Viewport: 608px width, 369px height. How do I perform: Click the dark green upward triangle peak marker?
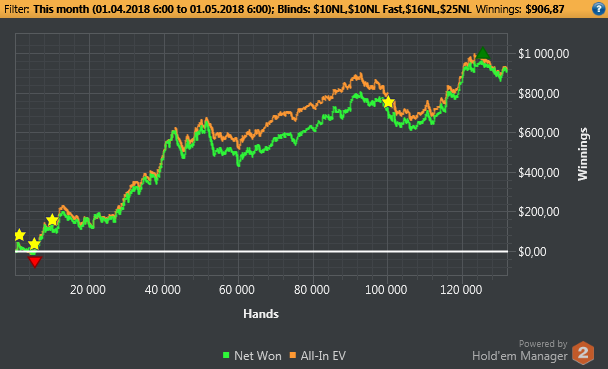point(482,53)
